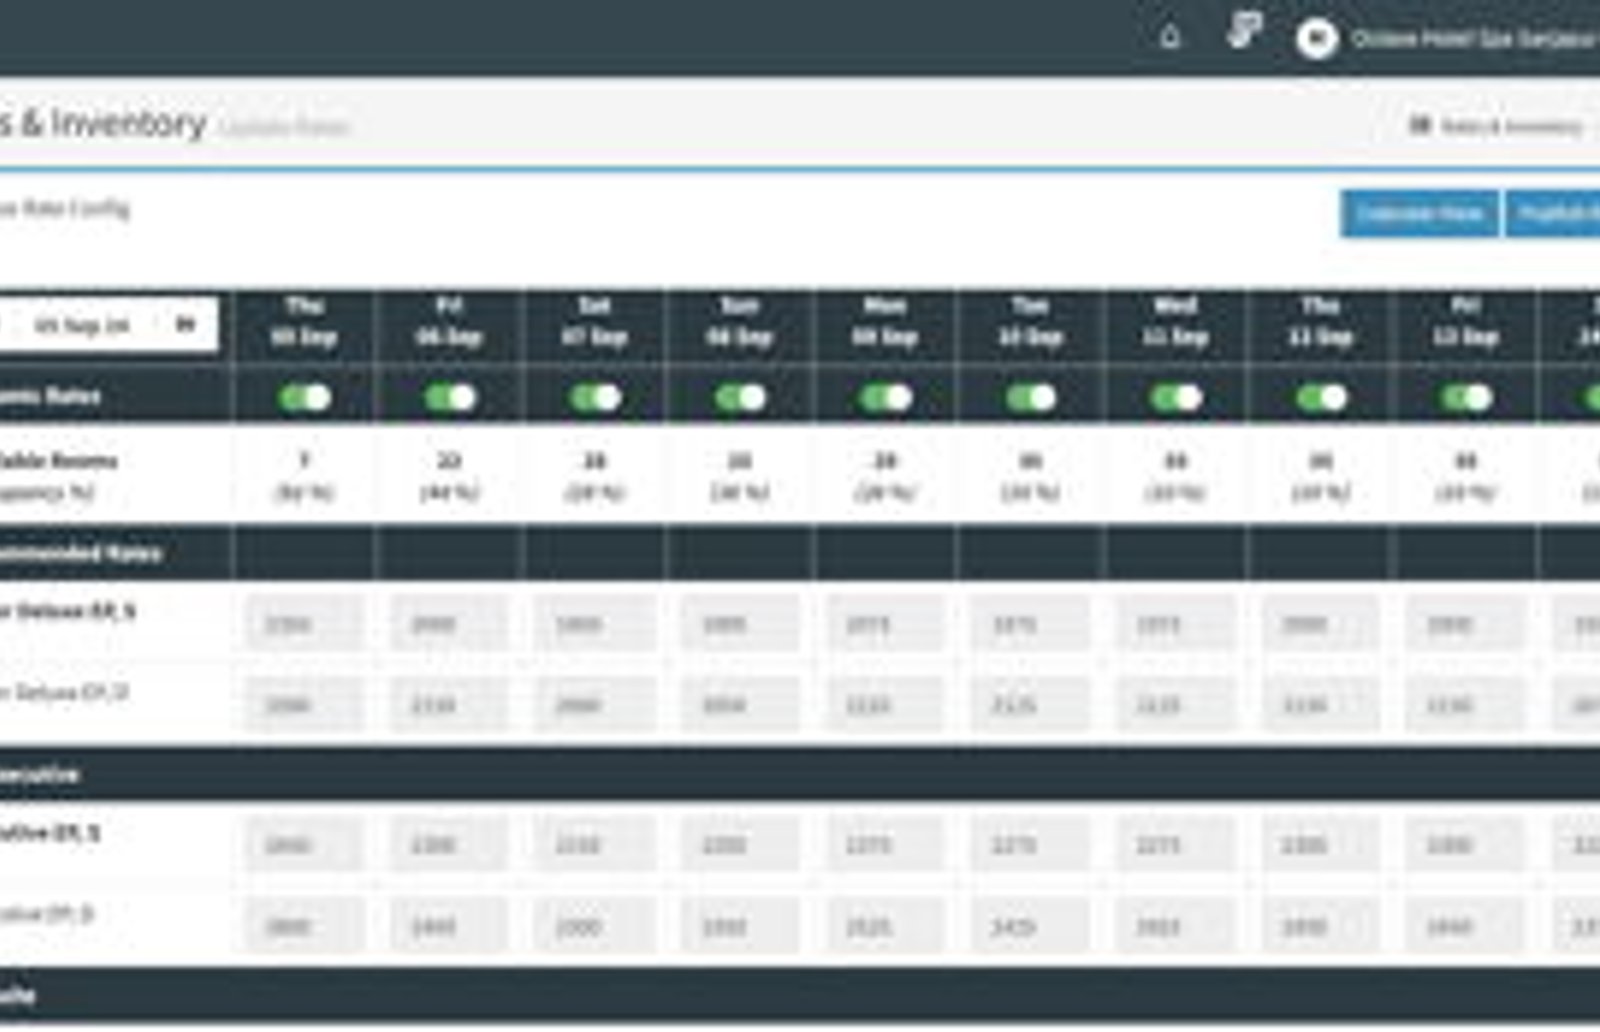
Task: Edit Executive EP, D rate for Tue 10 Sep
Action: click(x=1031, y=926)
